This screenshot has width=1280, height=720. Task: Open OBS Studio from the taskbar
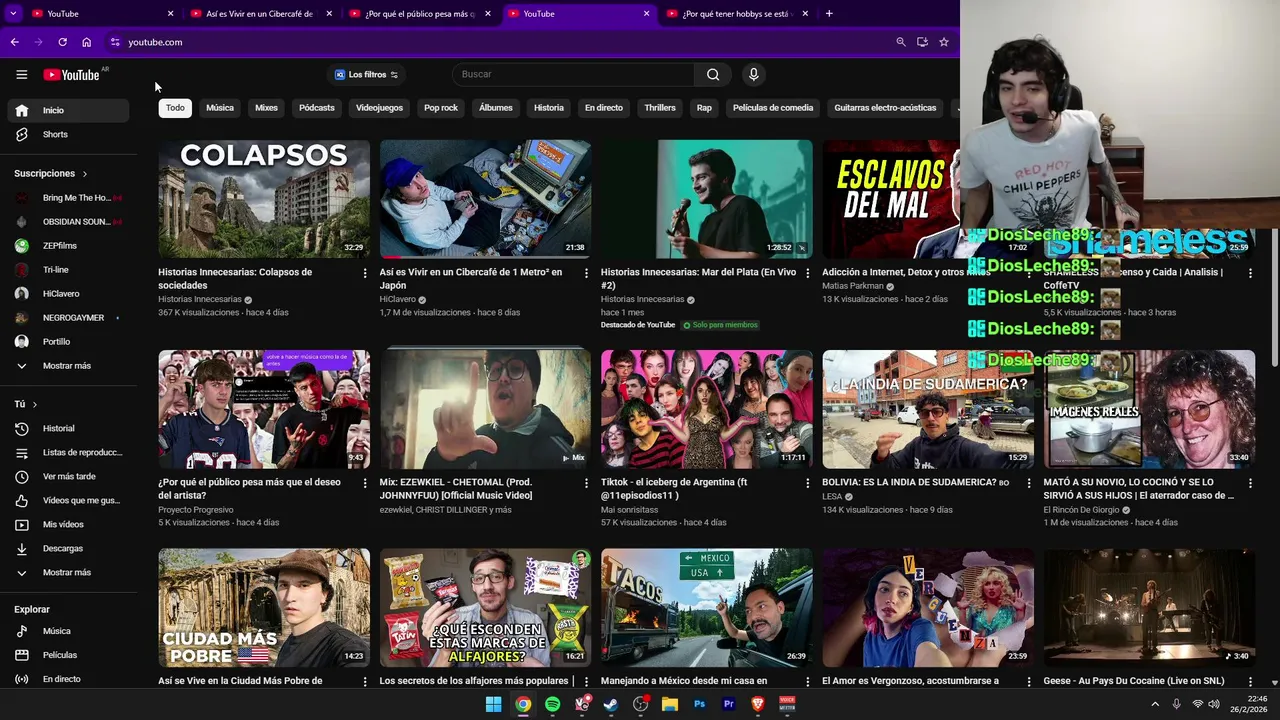pos(640,704)
